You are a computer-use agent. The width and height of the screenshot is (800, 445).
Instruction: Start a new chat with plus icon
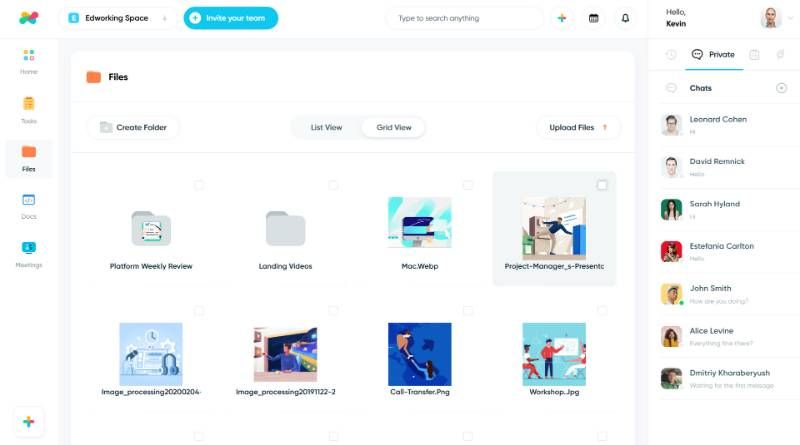coord(781,88)
